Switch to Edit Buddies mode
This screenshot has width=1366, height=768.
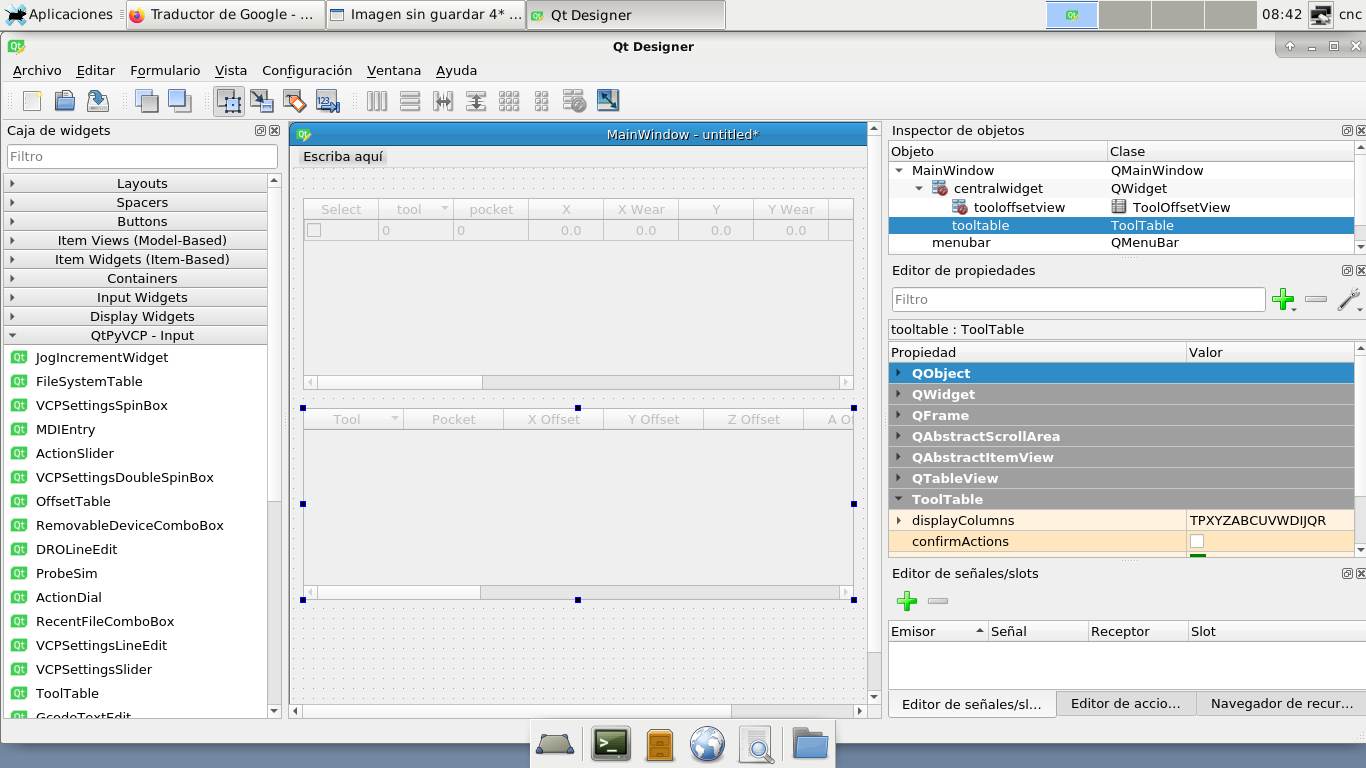(294, 100)
